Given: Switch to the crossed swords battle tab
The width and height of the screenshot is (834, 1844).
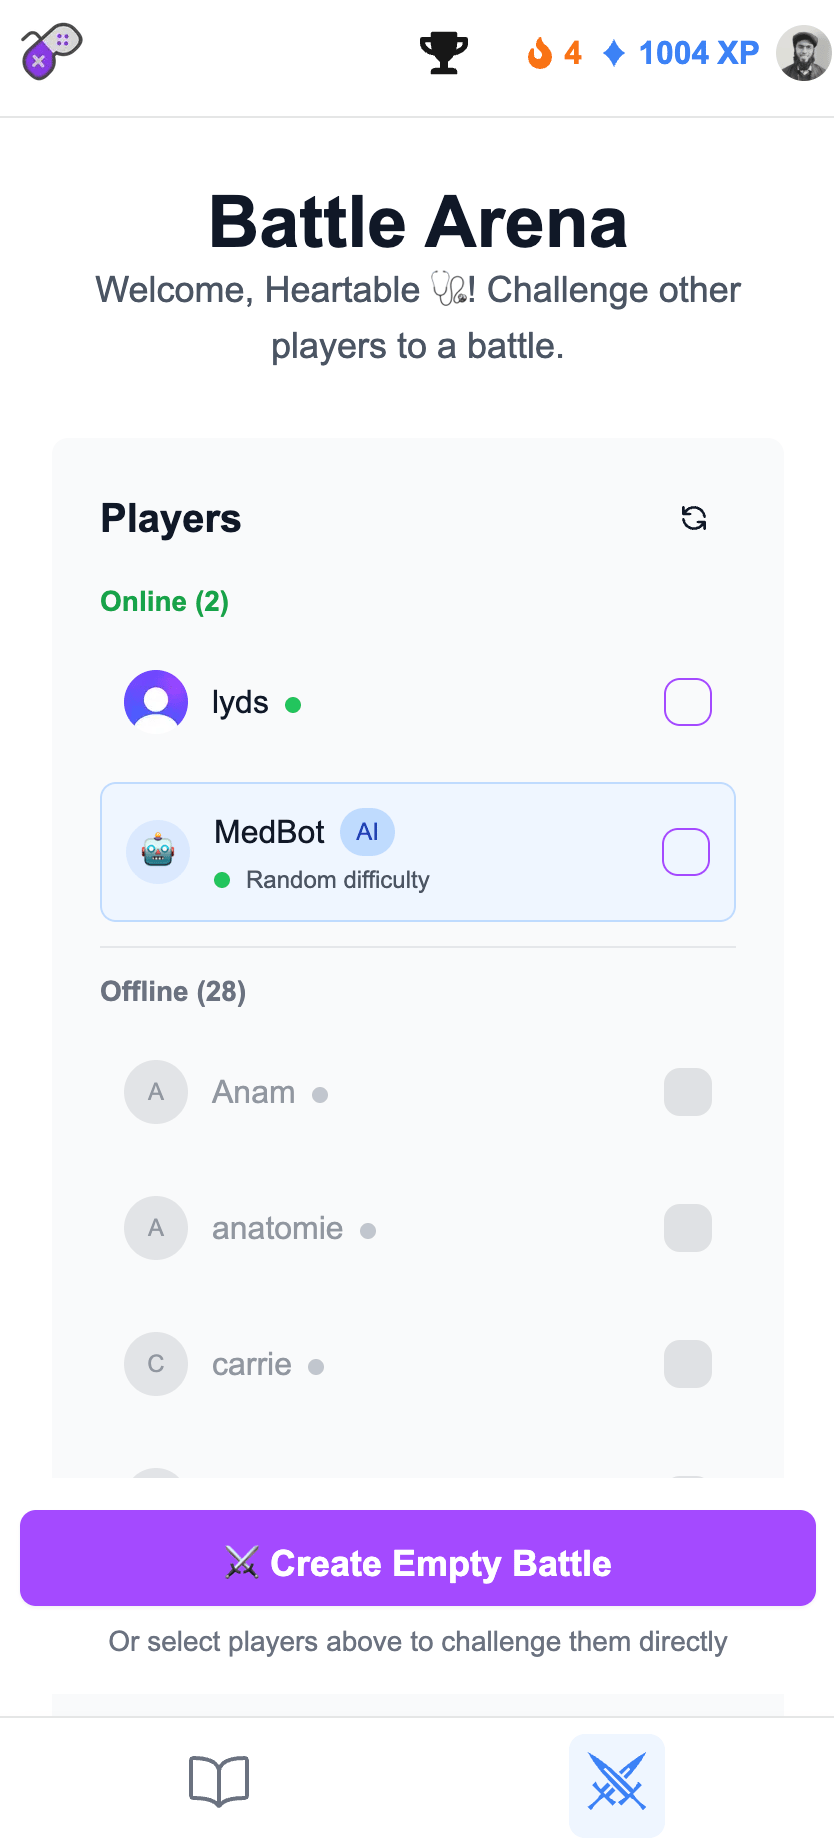Looking at the screenshot, I should pos(617,1781).
